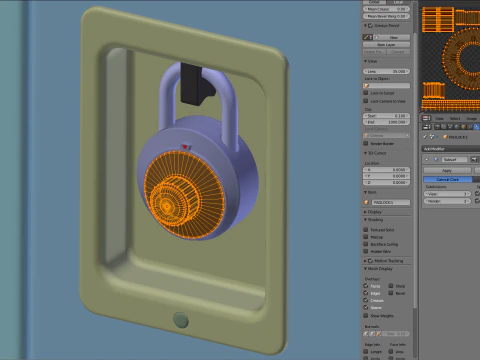Open View menu in UV editor

point(440,119)
